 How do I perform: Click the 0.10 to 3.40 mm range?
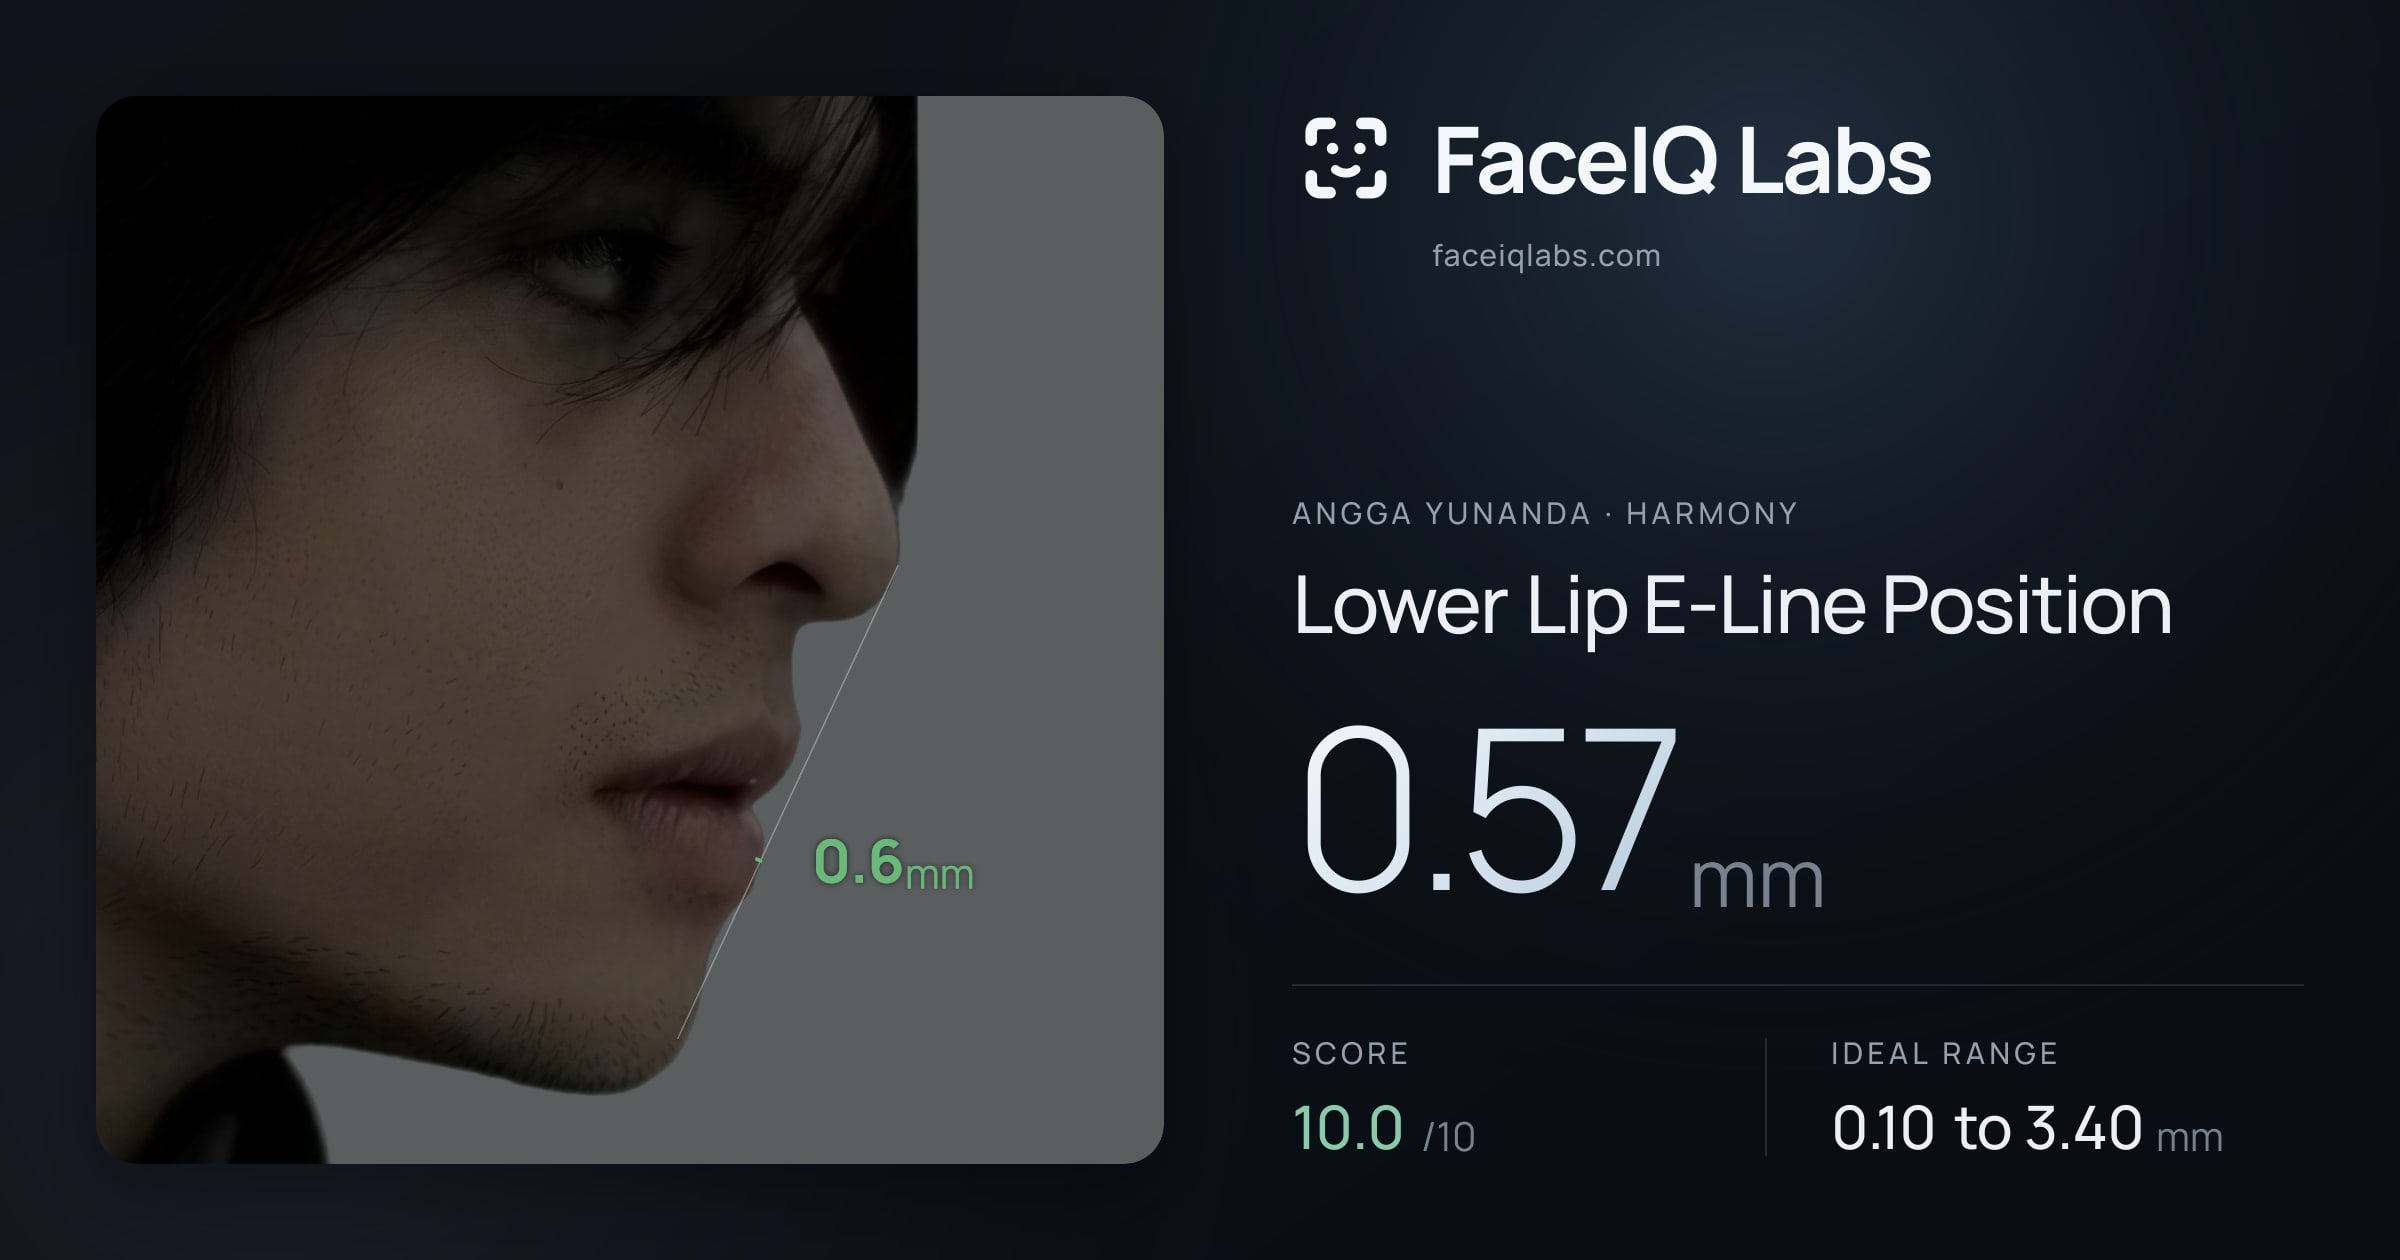tap(2027, 1129)
